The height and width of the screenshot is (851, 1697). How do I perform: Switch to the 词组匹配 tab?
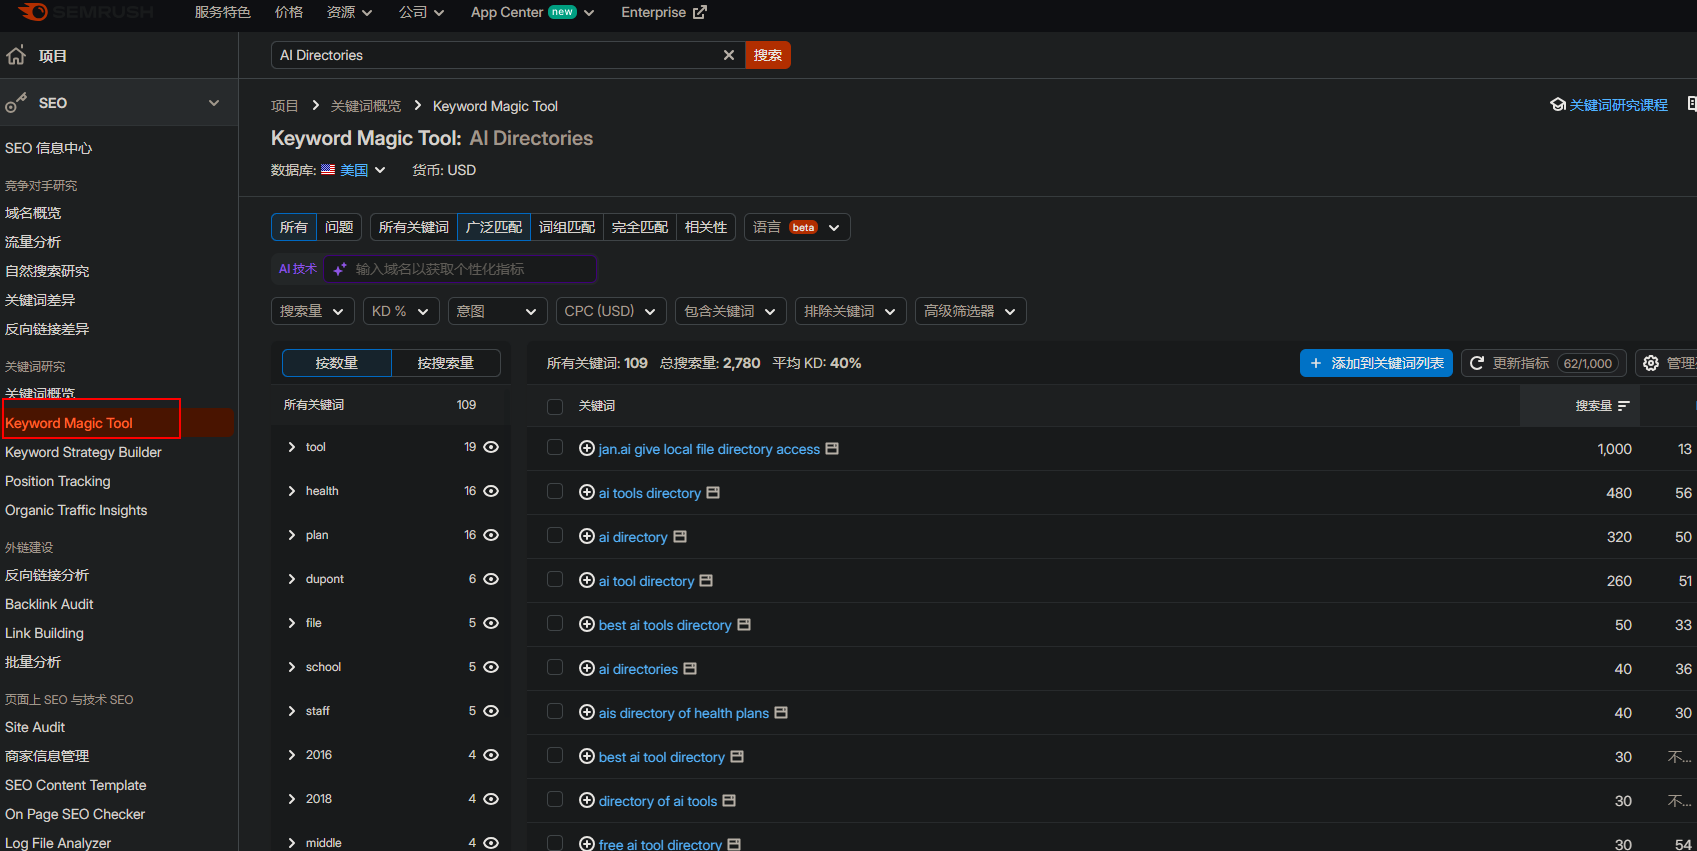click(x=566, y=227)
